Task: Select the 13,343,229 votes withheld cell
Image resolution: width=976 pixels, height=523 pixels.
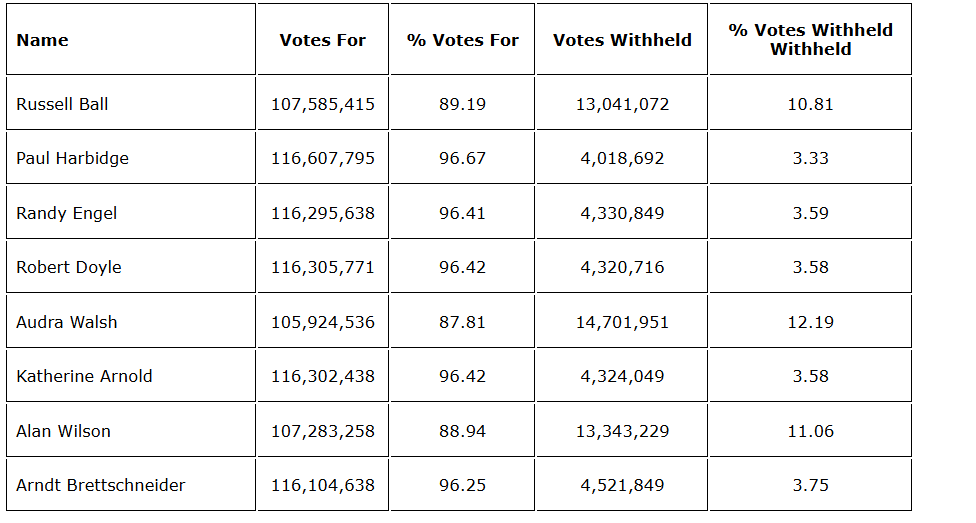Action: (x=622, y=431)
